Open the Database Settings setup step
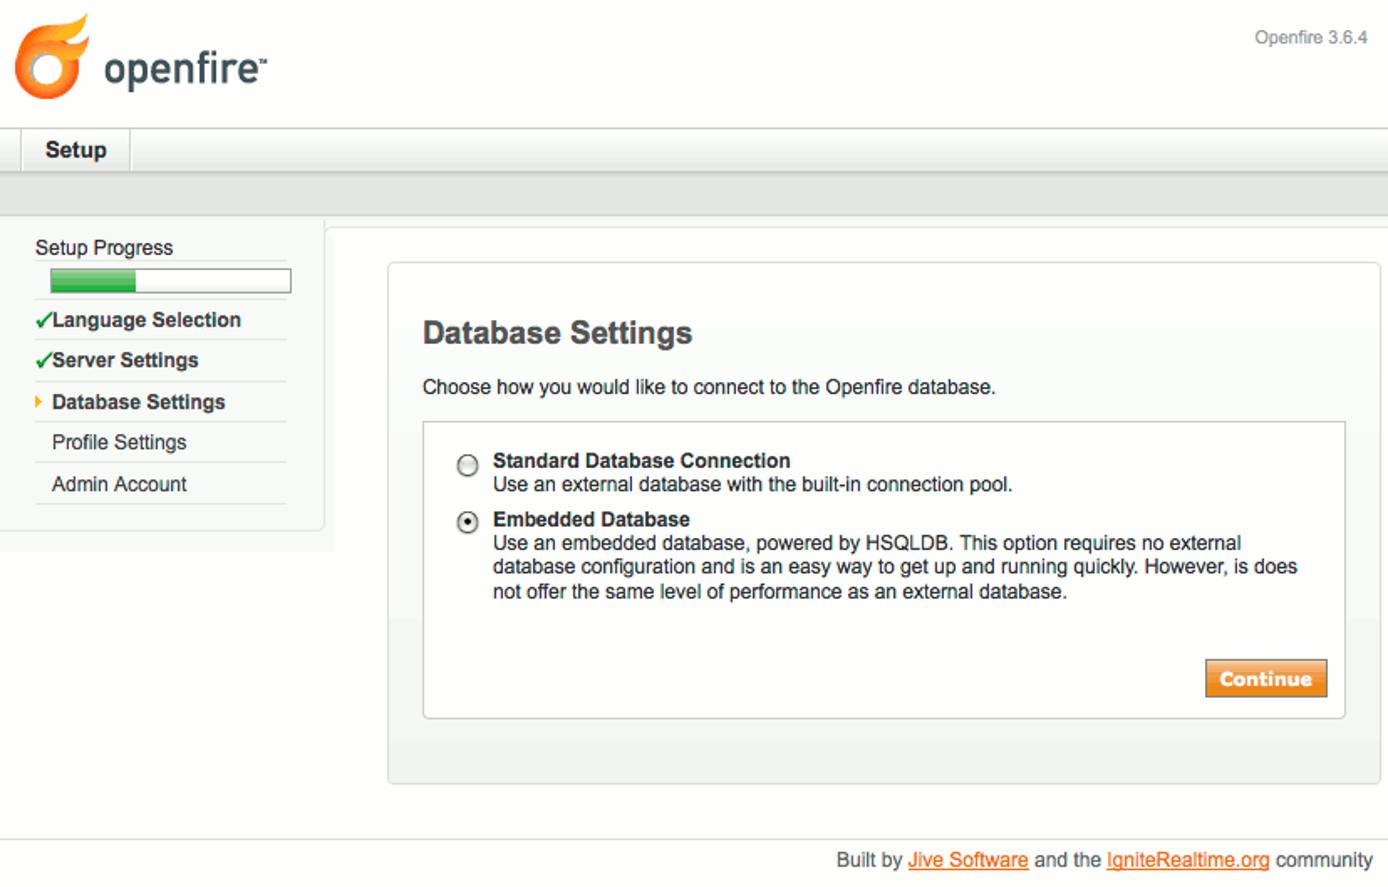The image size is (1388, 887). pyautogui.click(x=140, y=402)
